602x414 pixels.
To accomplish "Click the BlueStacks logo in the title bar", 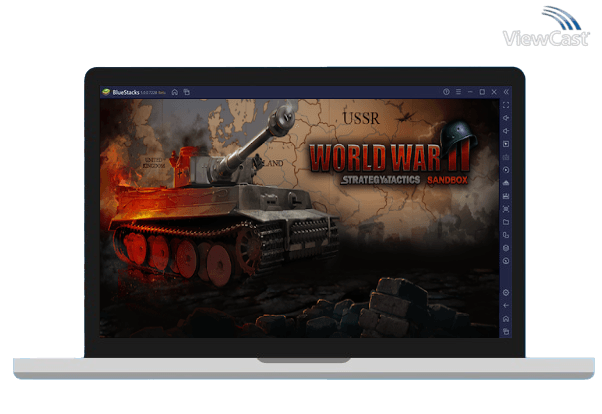I will click(106, 92).
